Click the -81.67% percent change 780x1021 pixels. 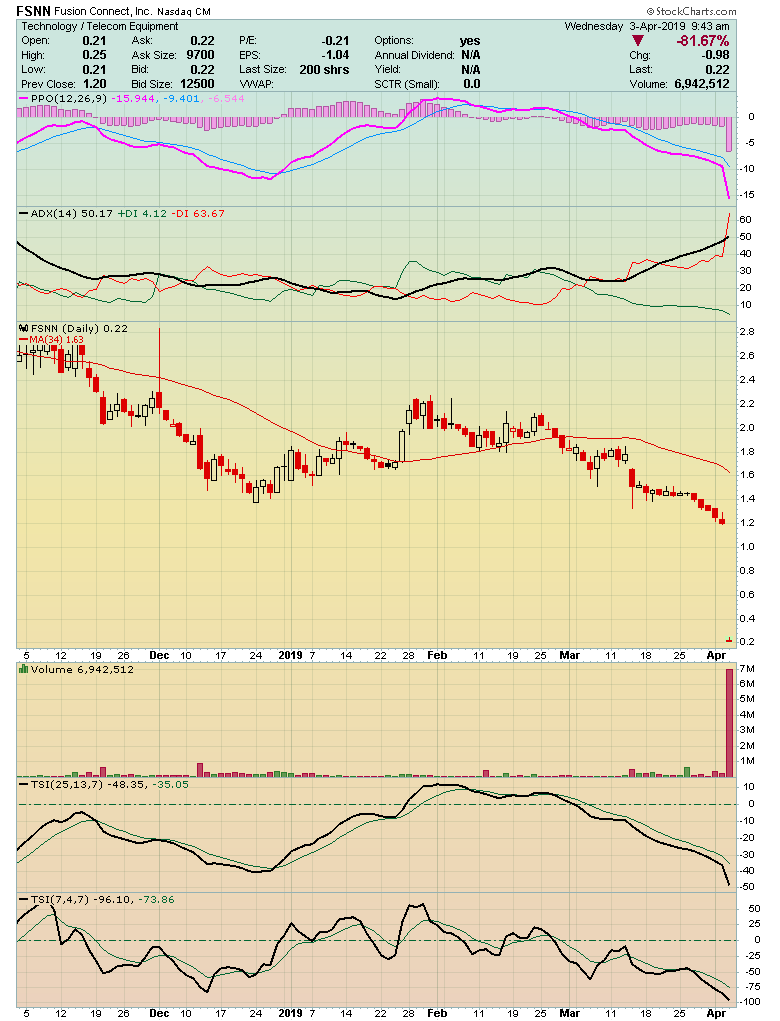703,41
